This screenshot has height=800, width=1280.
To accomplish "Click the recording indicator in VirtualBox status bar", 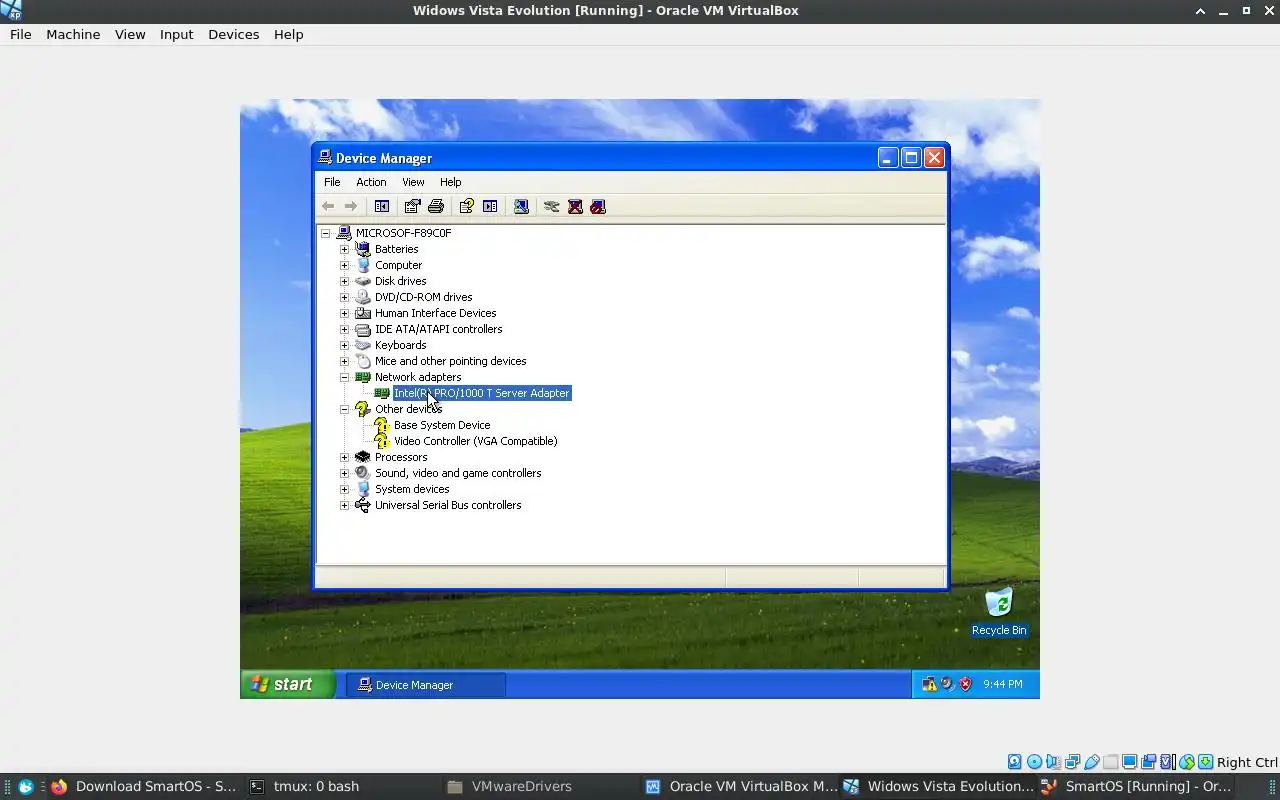I will click(1148, 762).
